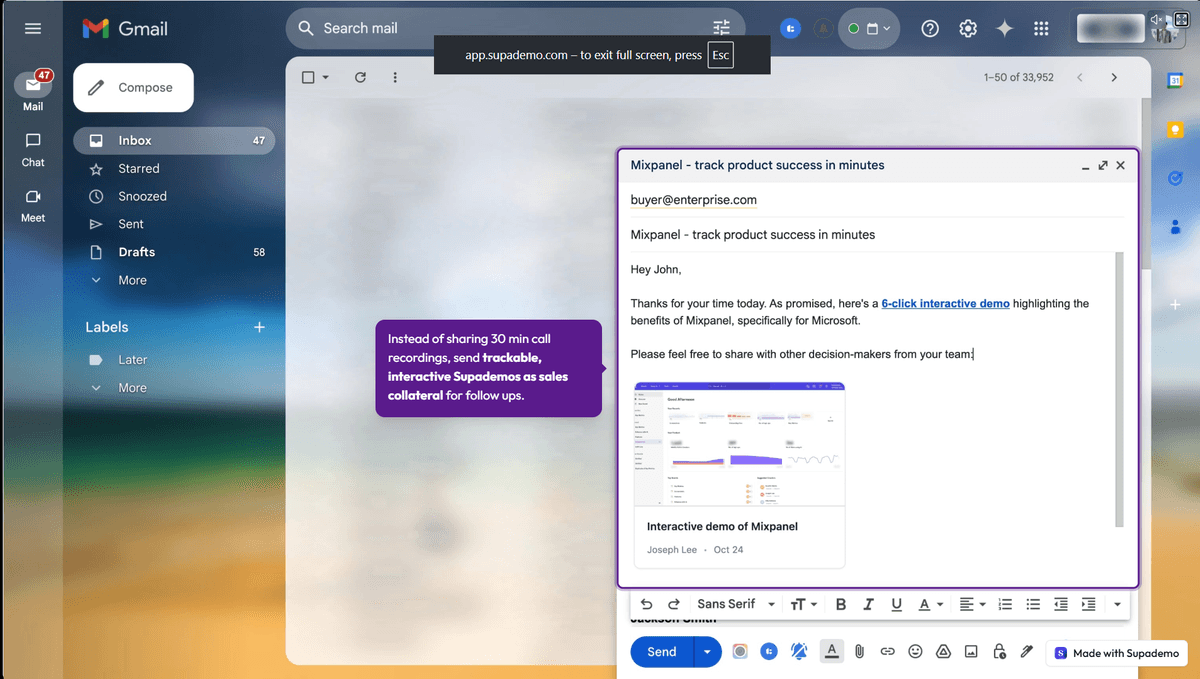Screen dimensions: 1200x679
Task: Toggle confidential mode lock icon
Action: pyautogui.click(x=999, y=652)
